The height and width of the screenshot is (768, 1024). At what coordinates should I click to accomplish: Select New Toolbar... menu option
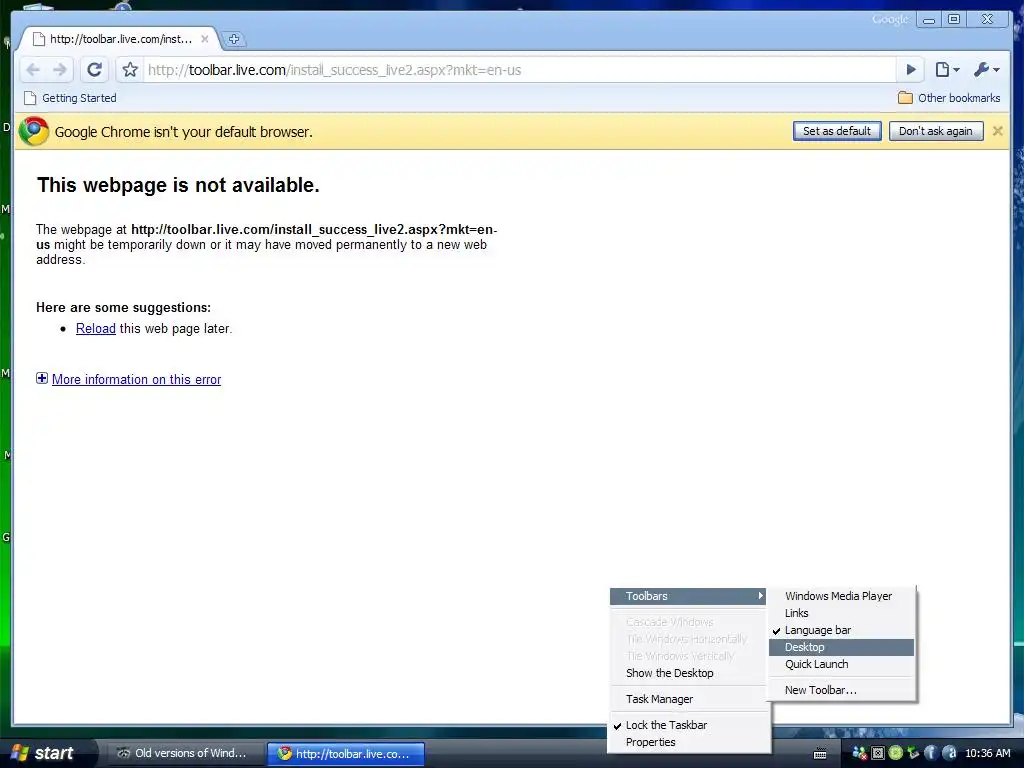[x=841, y=690]
